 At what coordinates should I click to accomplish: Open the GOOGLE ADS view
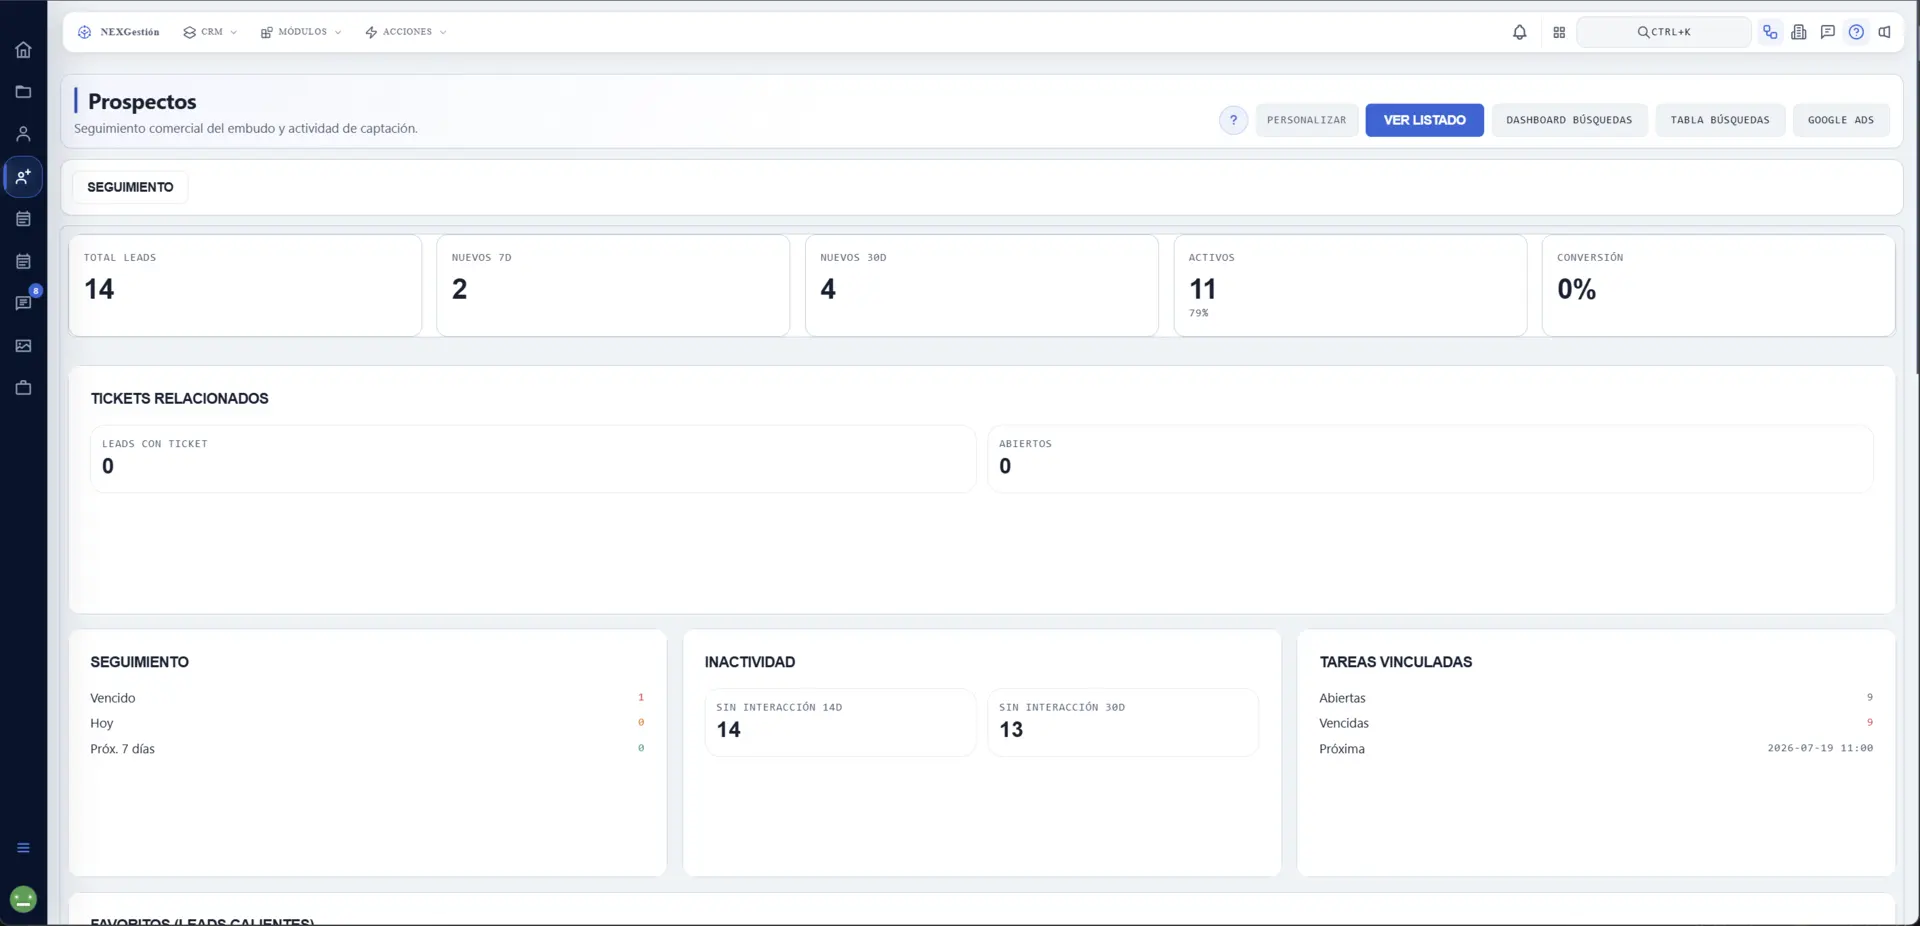click(x=1841, y=120)
